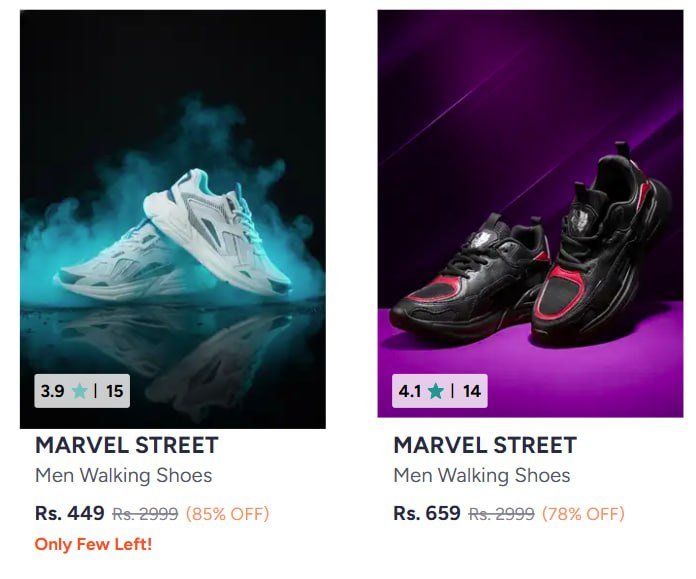The width and height of the screenshot is (696, 579).
Task: Click the 85% OFF discount label
Action: [227, 514]
